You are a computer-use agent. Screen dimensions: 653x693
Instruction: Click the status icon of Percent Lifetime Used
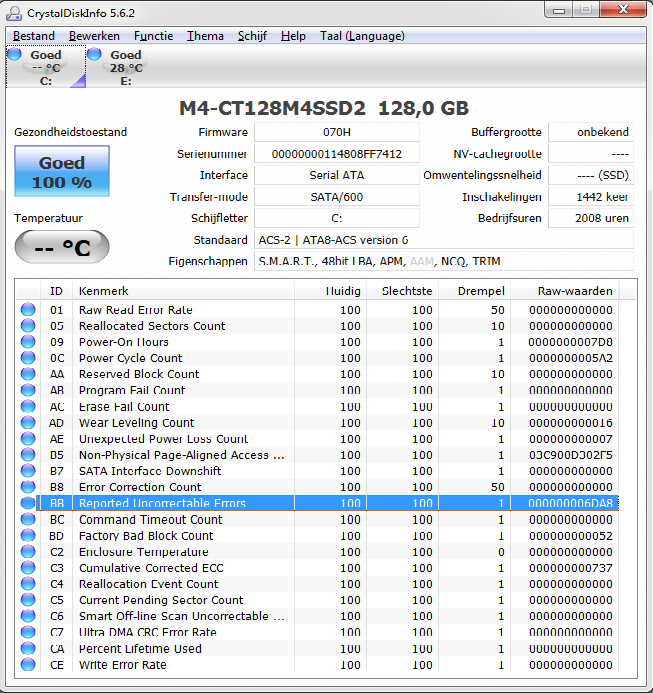click(28, 648)
